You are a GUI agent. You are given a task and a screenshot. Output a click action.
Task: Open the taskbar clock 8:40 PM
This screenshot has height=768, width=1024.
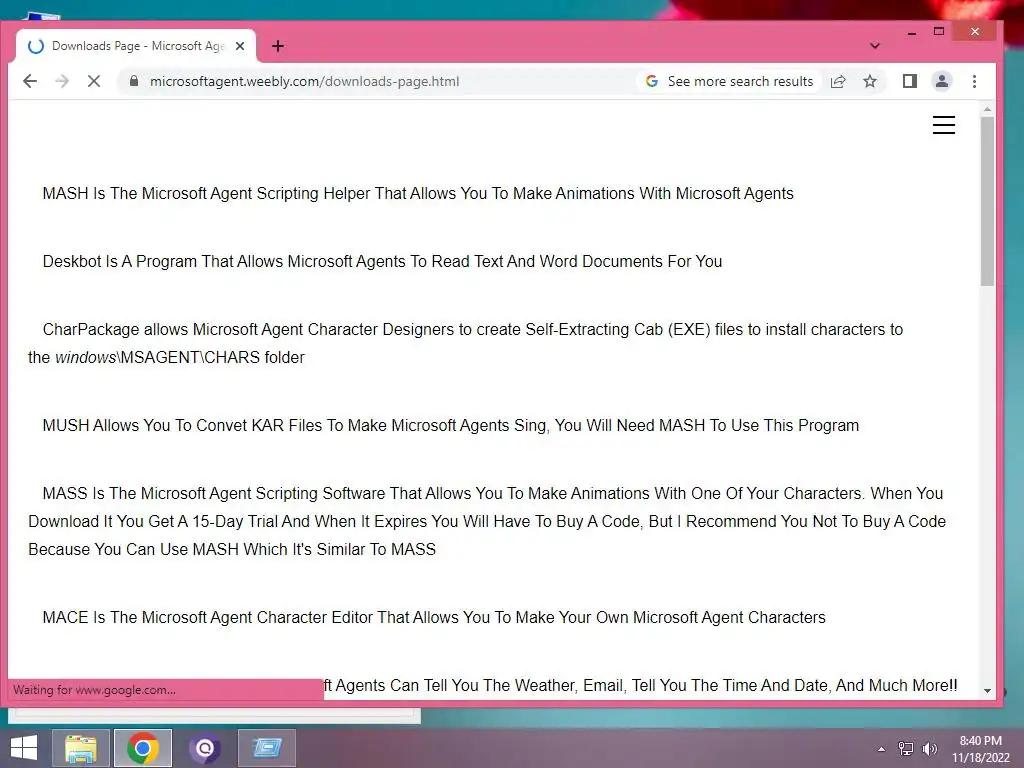coord(980,749)
